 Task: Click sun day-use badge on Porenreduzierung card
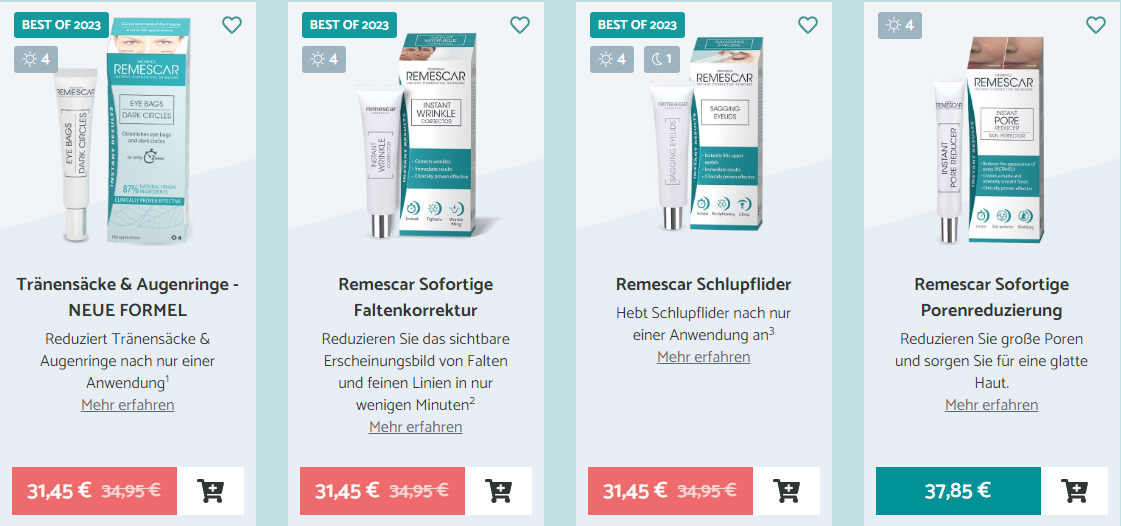pos(899,25)
